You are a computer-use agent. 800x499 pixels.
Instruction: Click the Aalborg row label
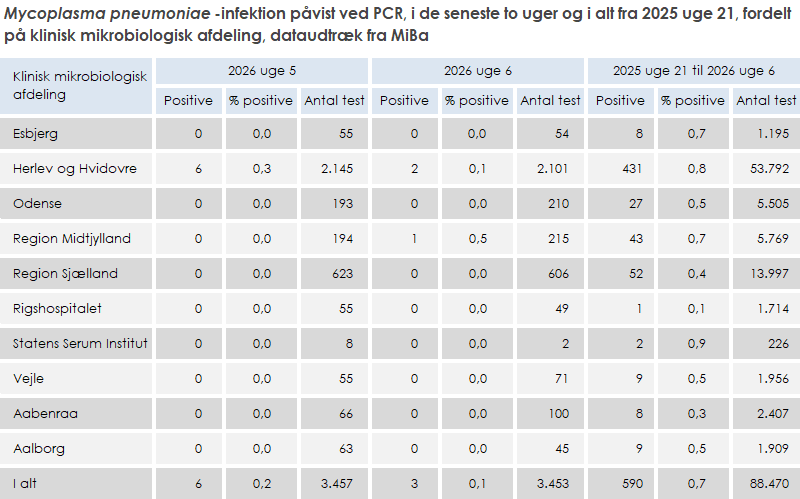(38, 449)
